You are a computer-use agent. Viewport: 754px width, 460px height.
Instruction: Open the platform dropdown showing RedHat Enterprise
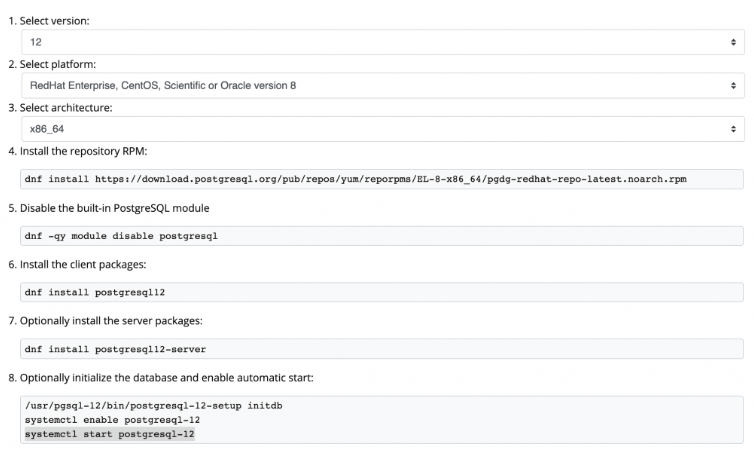pos(383,86)
